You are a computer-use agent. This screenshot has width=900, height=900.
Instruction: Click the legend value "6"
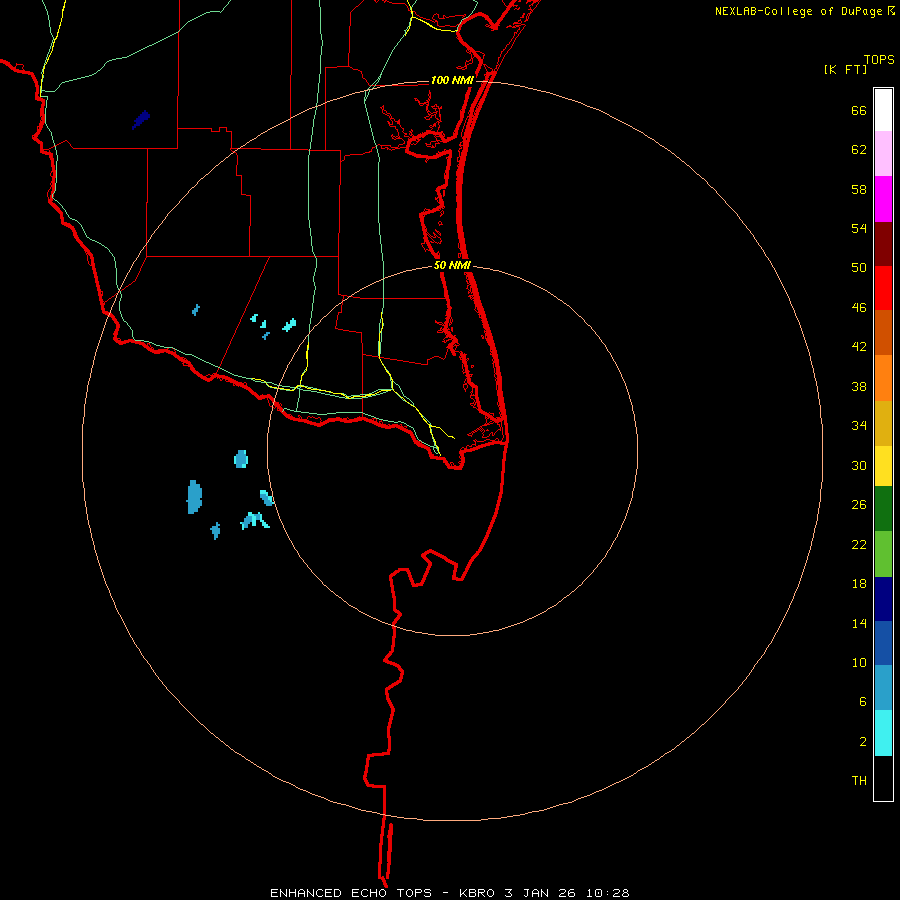(863, 701)
